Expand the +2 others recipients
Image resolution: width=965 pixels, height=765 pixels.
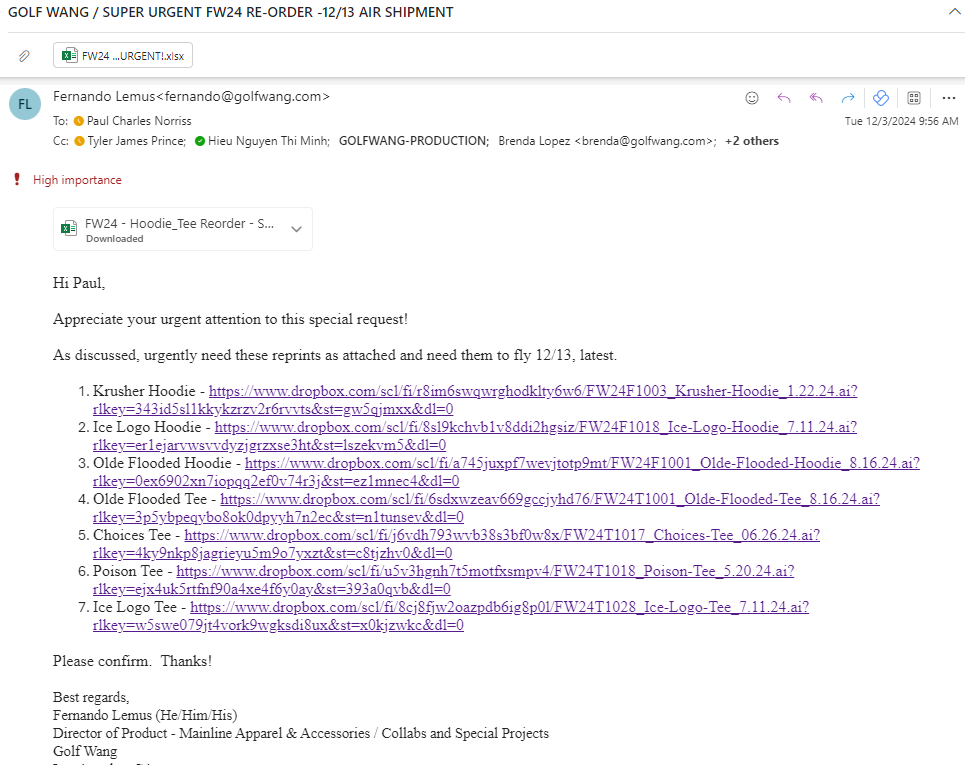[751, 141]
